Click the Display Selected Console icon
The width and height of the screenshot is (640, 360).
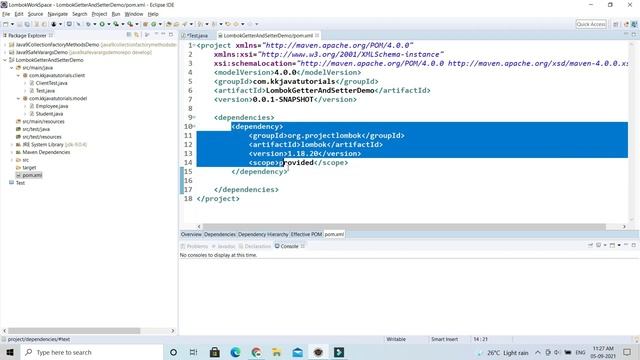tap(599, 245)
